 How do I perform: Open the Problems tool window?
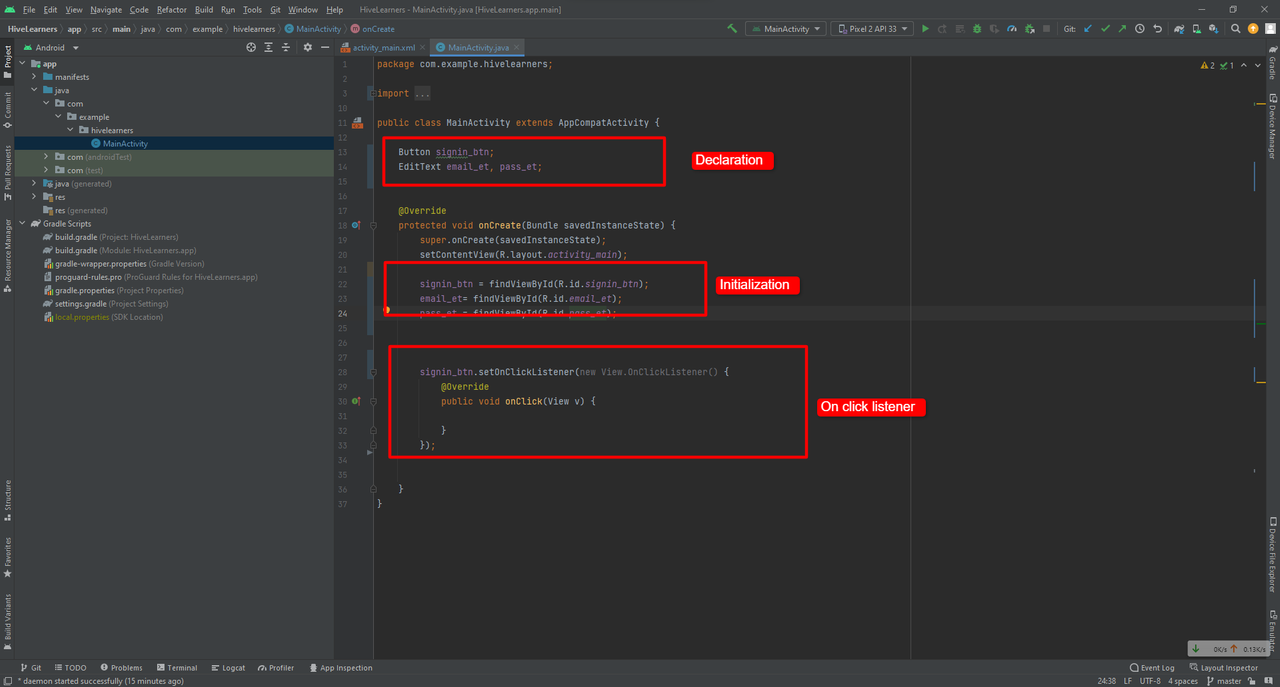click(x=121, y=667)
